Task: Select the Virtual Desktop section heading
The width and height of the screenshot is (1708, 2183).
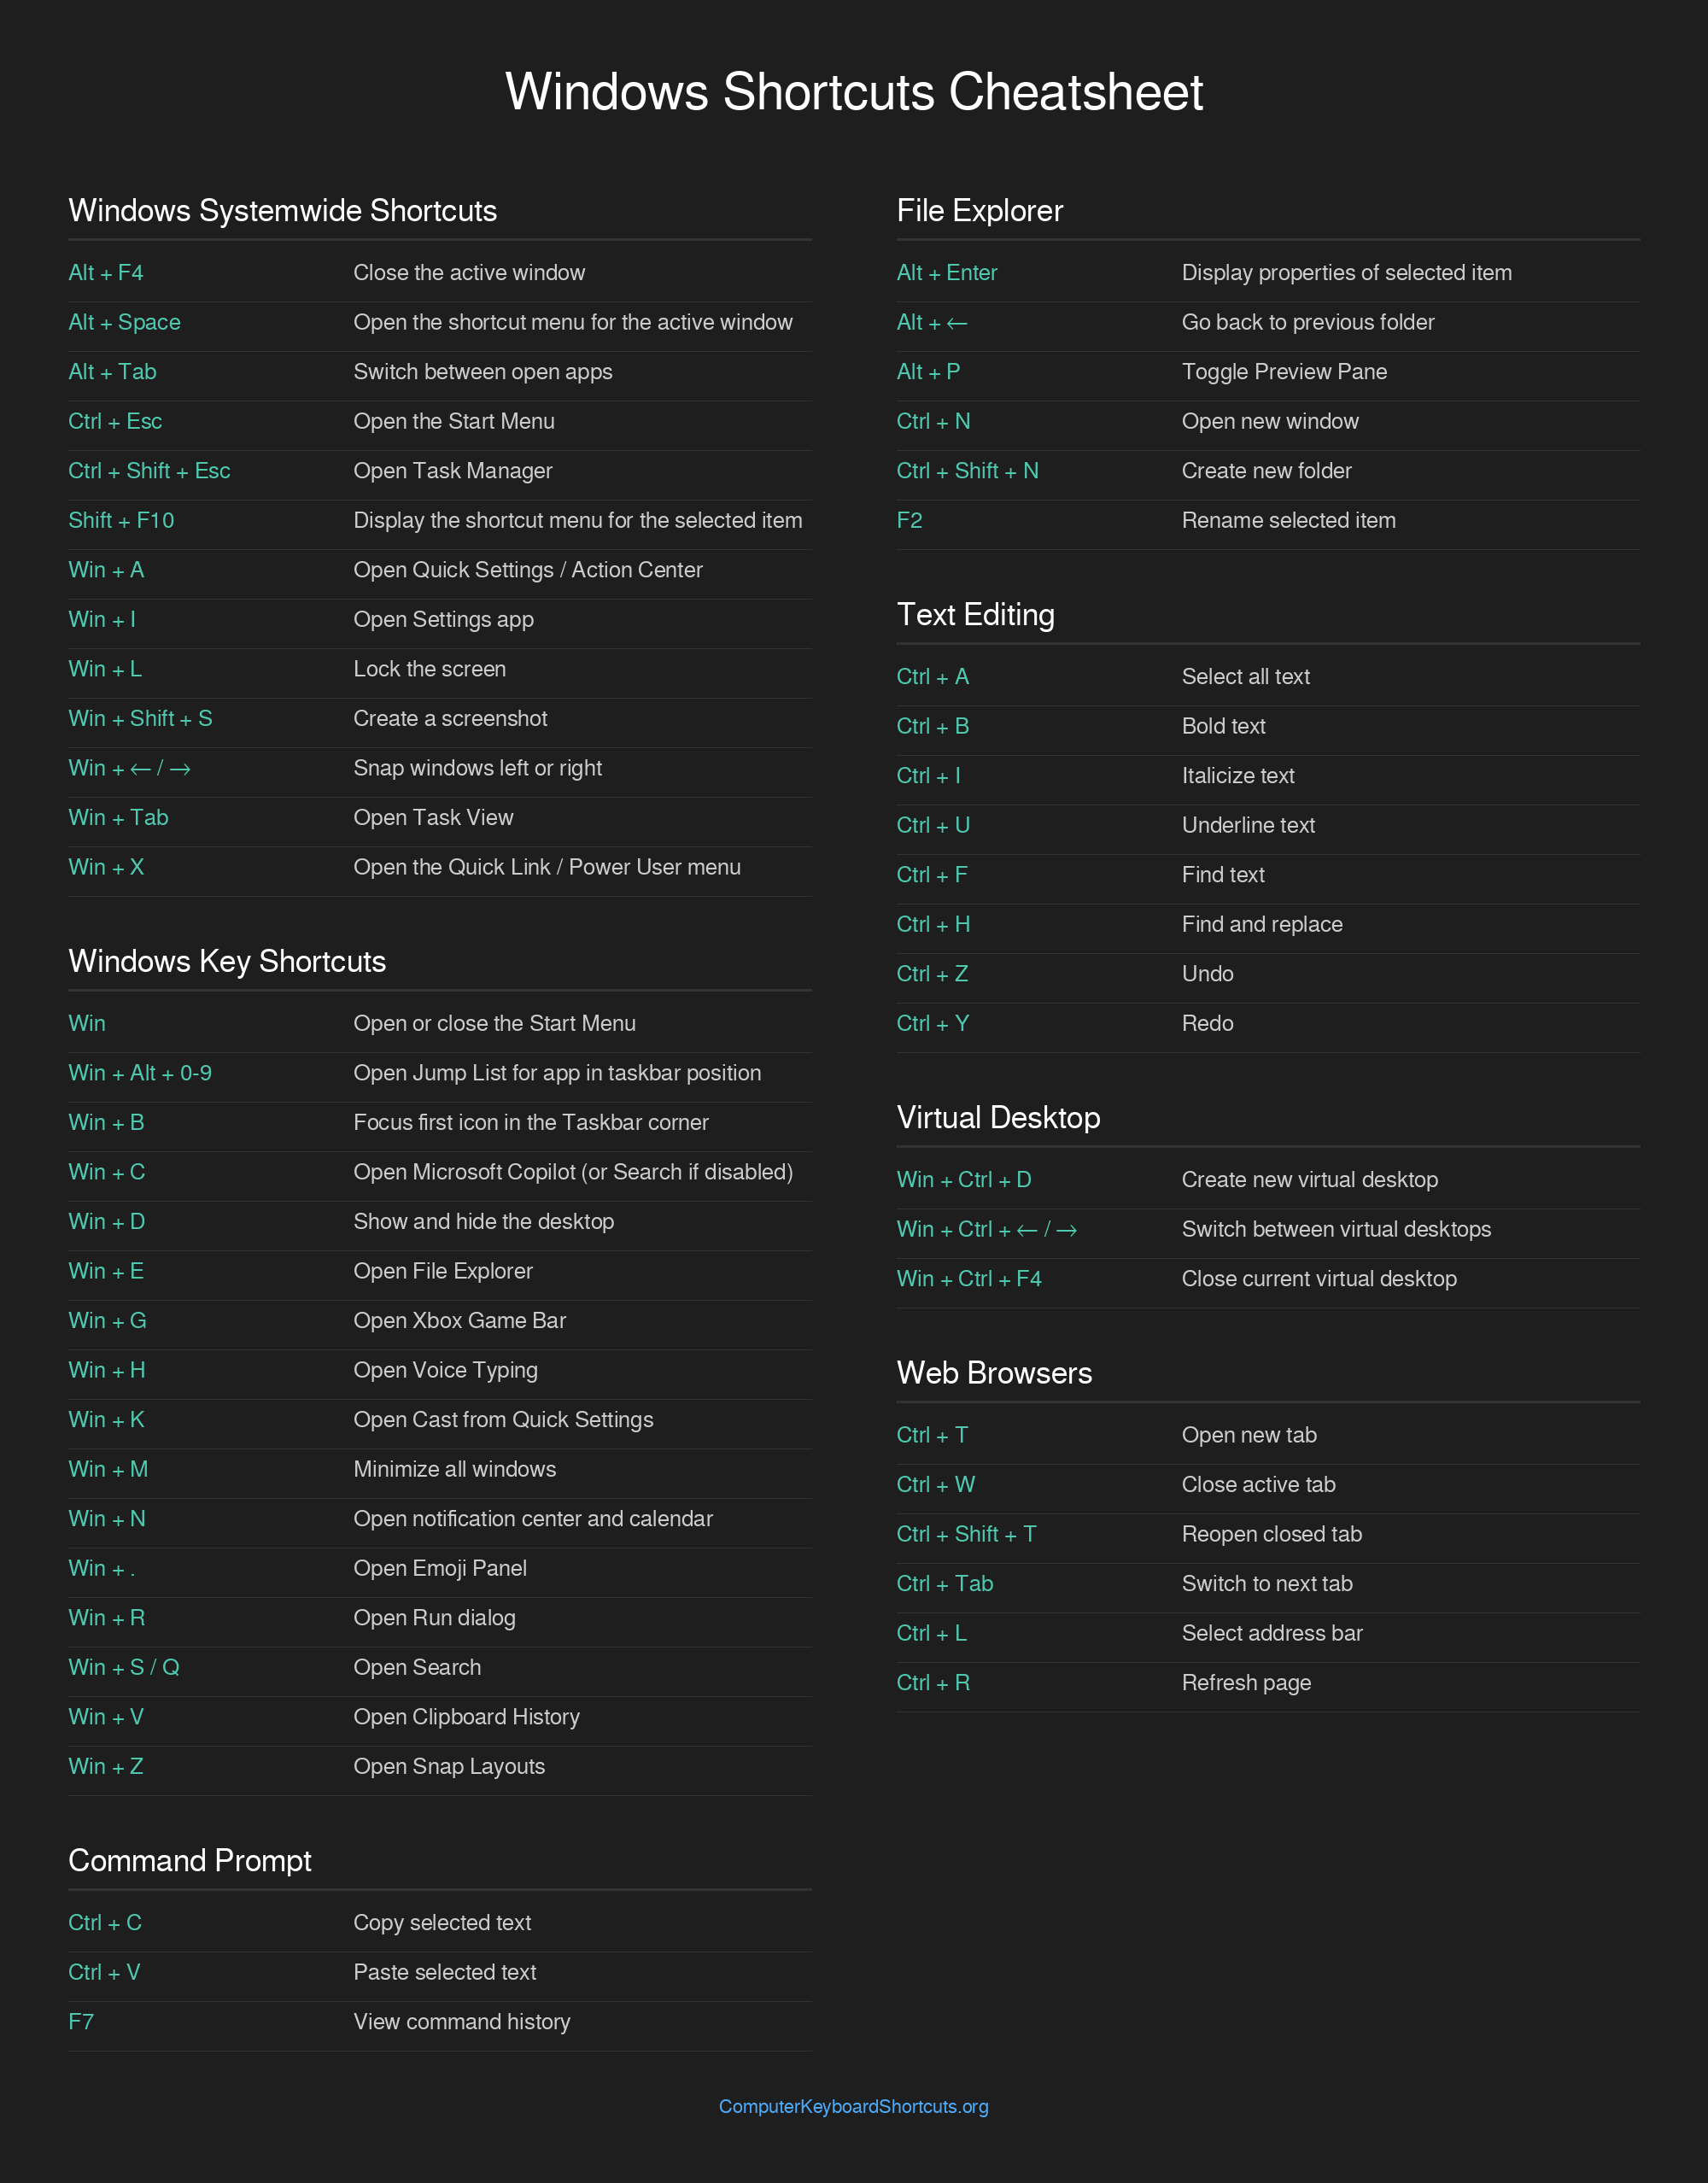Action: click(998, 1118)
